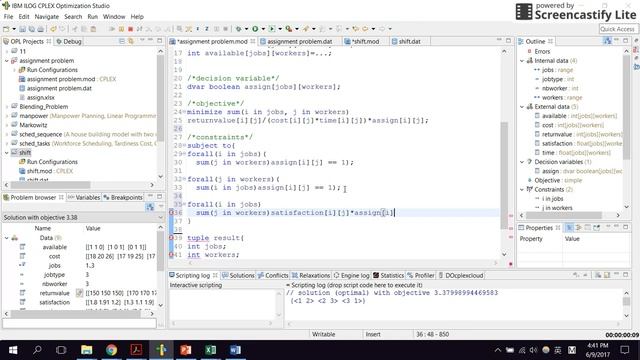The width and height of the screenshot is (640, 360).
Task: Click the red Stop/Terminate toolbar icon
Action: [x=131, y=29]
